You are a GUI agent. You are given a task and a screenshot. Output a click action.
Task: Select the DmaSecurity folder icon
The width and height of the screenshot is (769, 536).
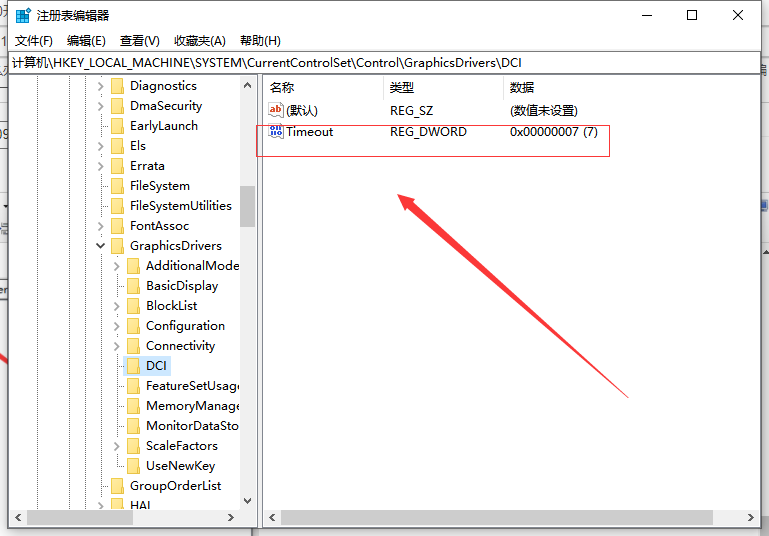tap(118, 106)
